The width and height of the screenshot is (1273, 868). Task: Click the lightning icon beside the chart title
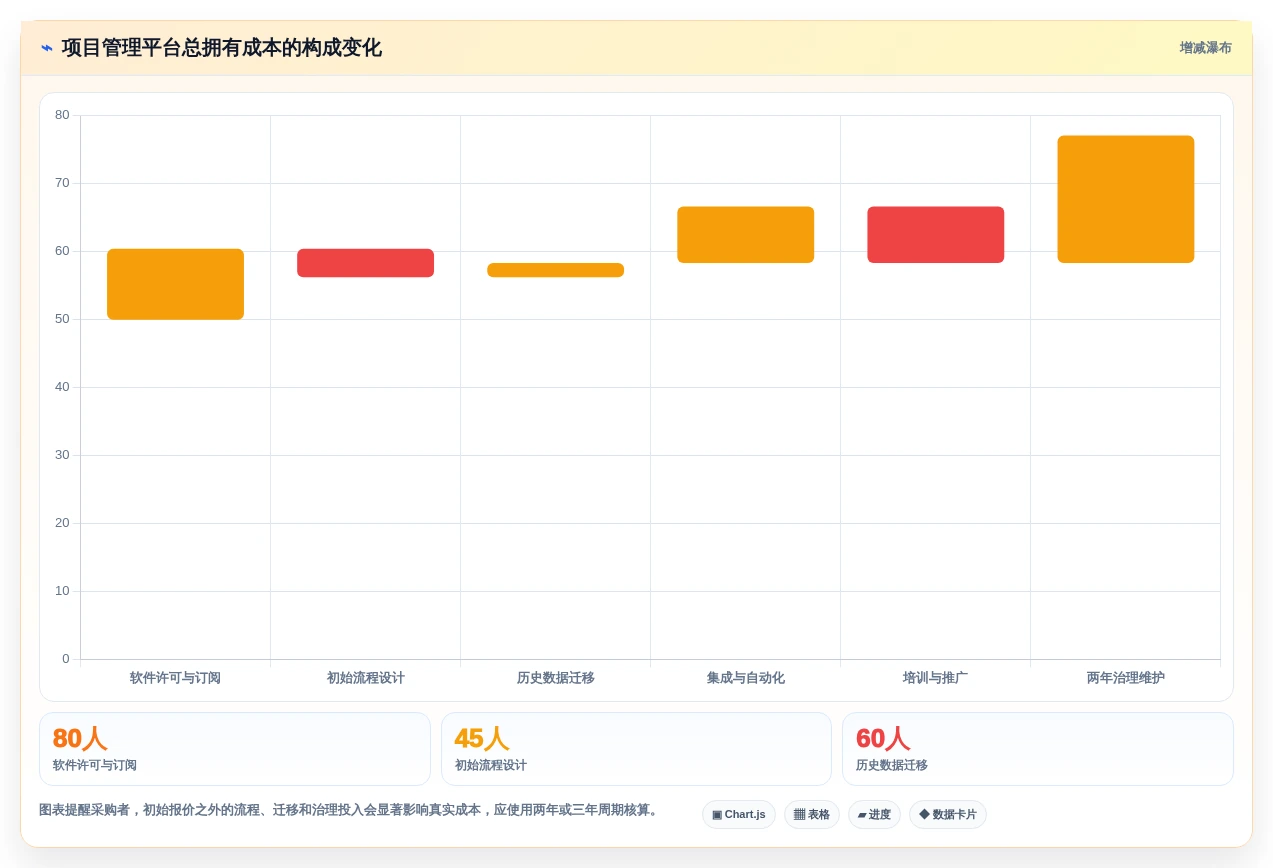point(46,48)
